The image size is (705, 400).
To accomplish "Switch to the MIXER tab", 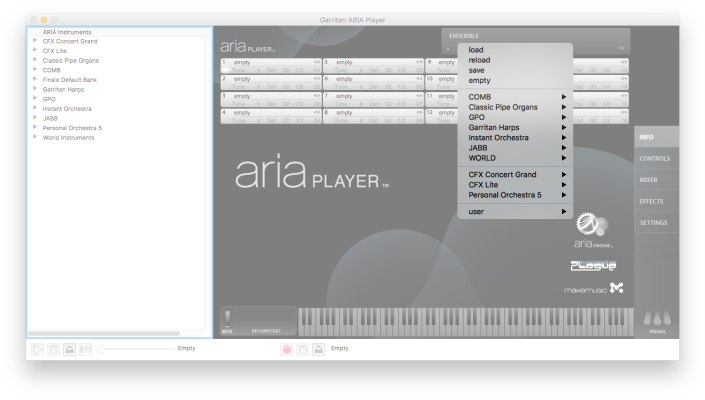I will pos(656,180).
